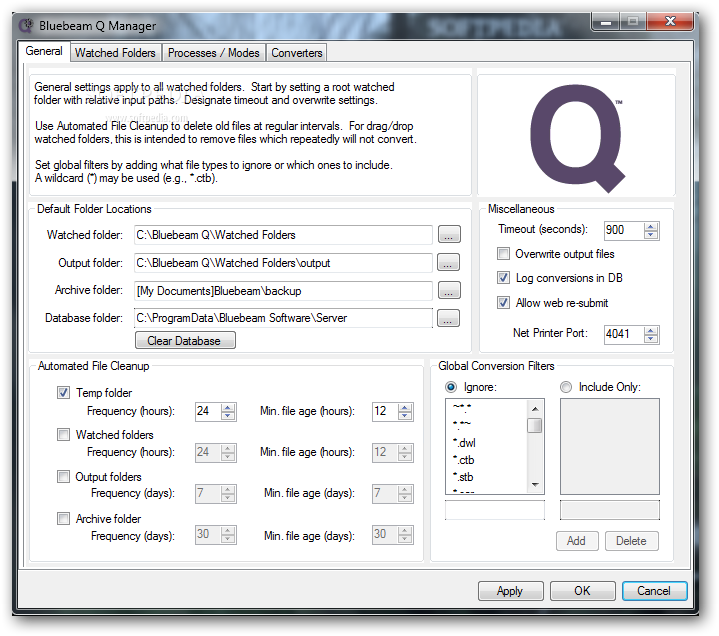
Task: Click Ignore list scroll down arrow
Action: click(535, 484)
